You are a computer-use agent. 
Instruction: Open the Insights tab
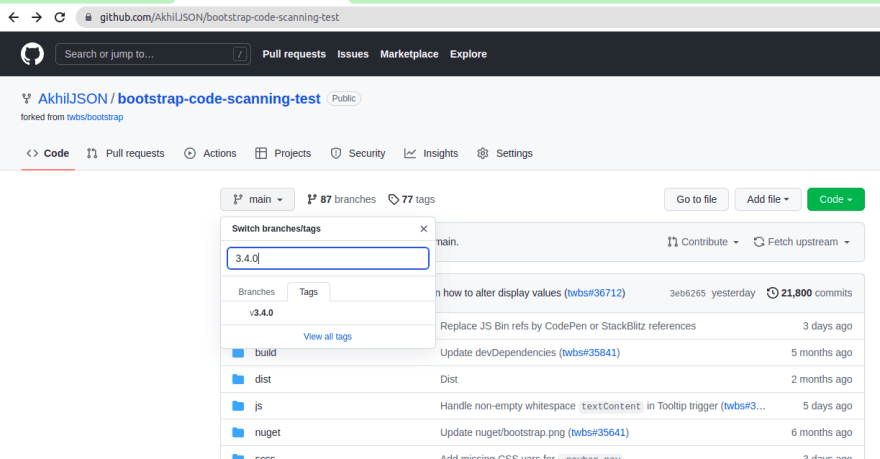(x=431, y=153)
